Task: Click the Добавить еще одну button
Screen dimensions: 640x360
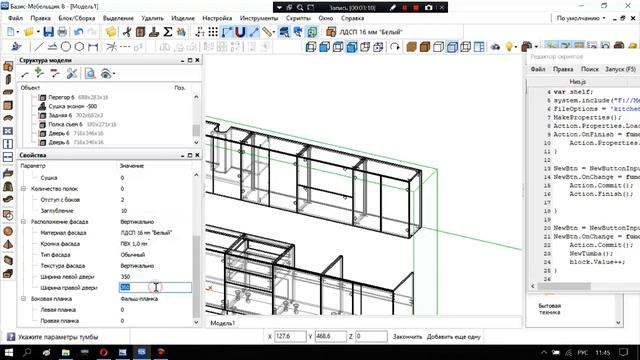Action: click(x=453, y=337)
